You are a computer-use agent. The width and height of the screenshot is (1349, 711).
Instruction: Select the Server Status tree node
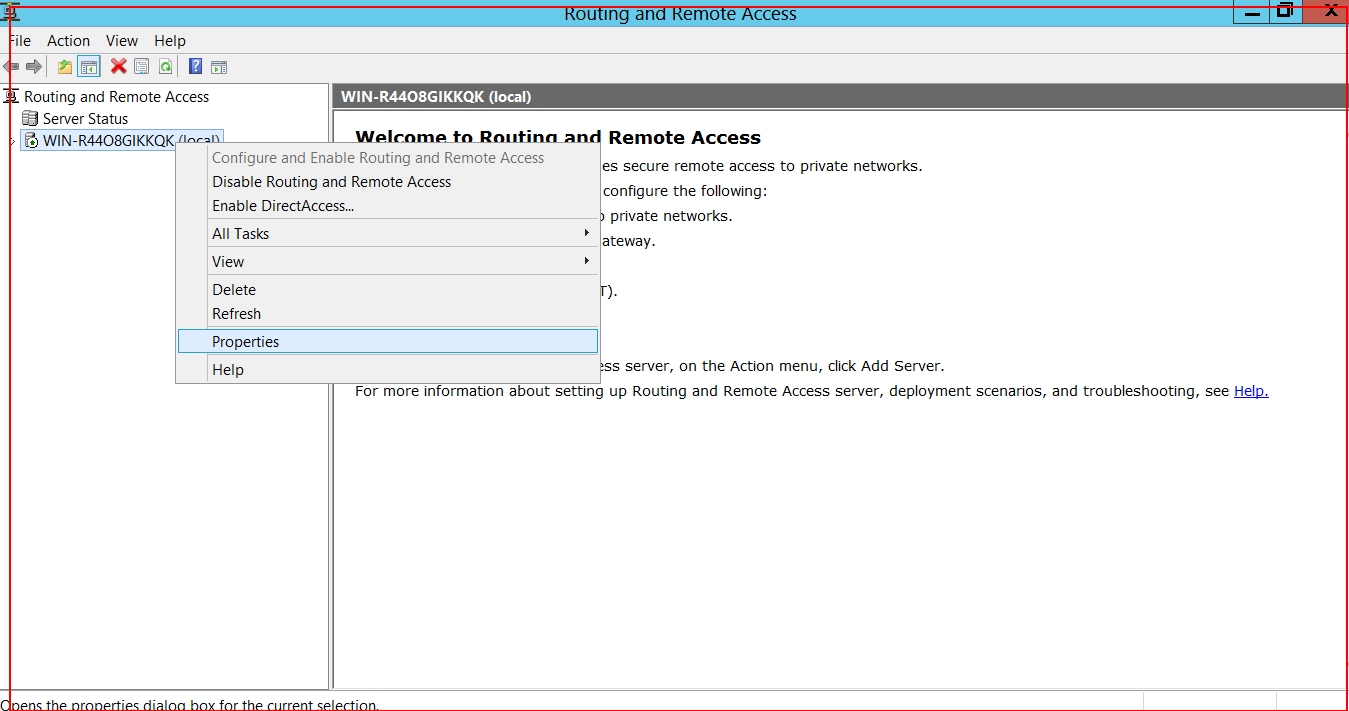85,119
